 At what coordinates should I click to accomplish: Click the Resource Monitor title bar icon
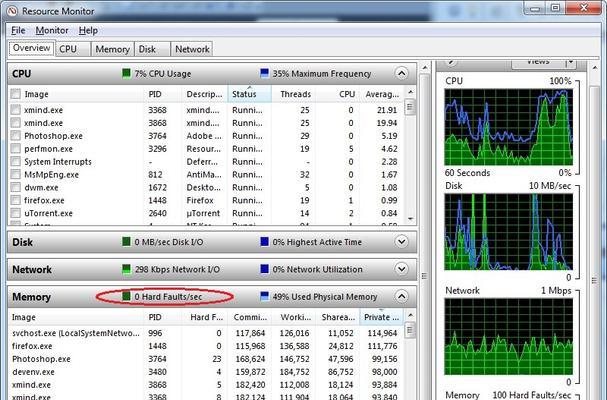point(12,11)
